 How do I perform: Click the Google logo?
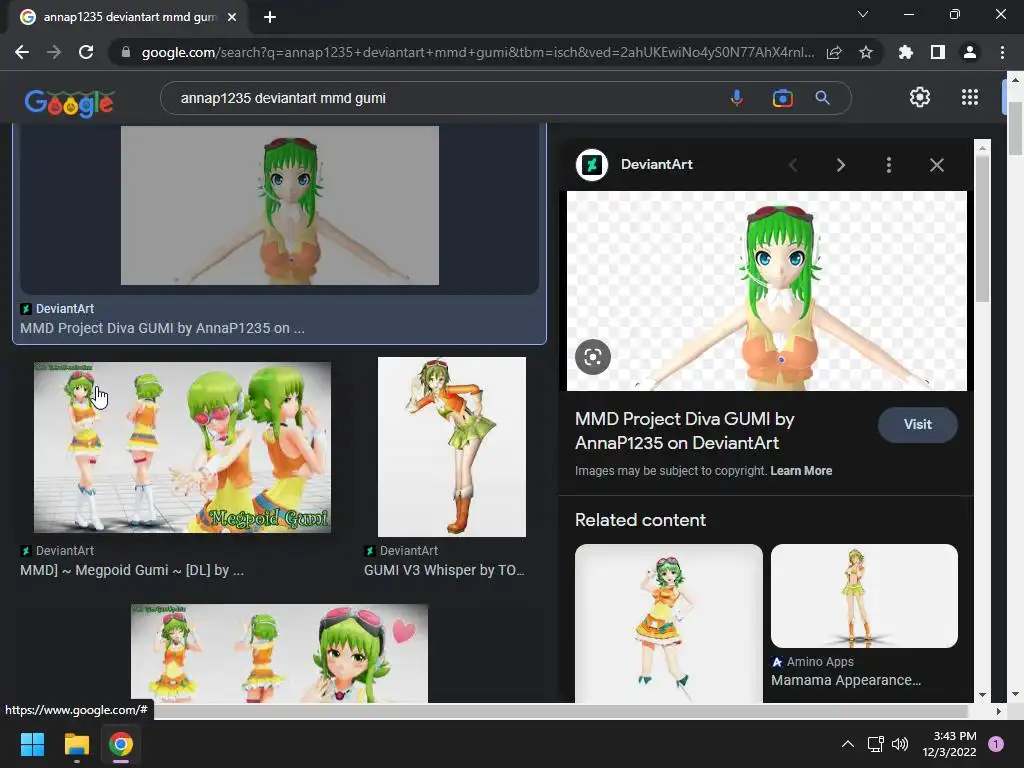[69, 103]
